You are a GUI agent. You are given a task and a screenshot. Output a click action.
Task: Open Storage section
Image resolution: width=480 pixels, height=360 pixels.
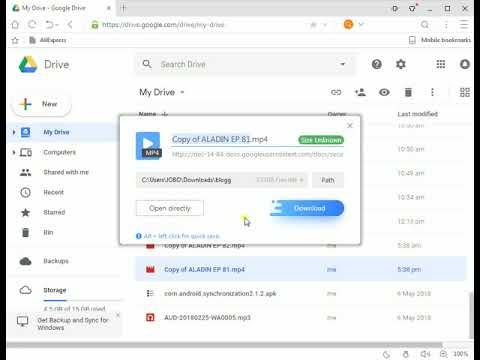[55, 290]
